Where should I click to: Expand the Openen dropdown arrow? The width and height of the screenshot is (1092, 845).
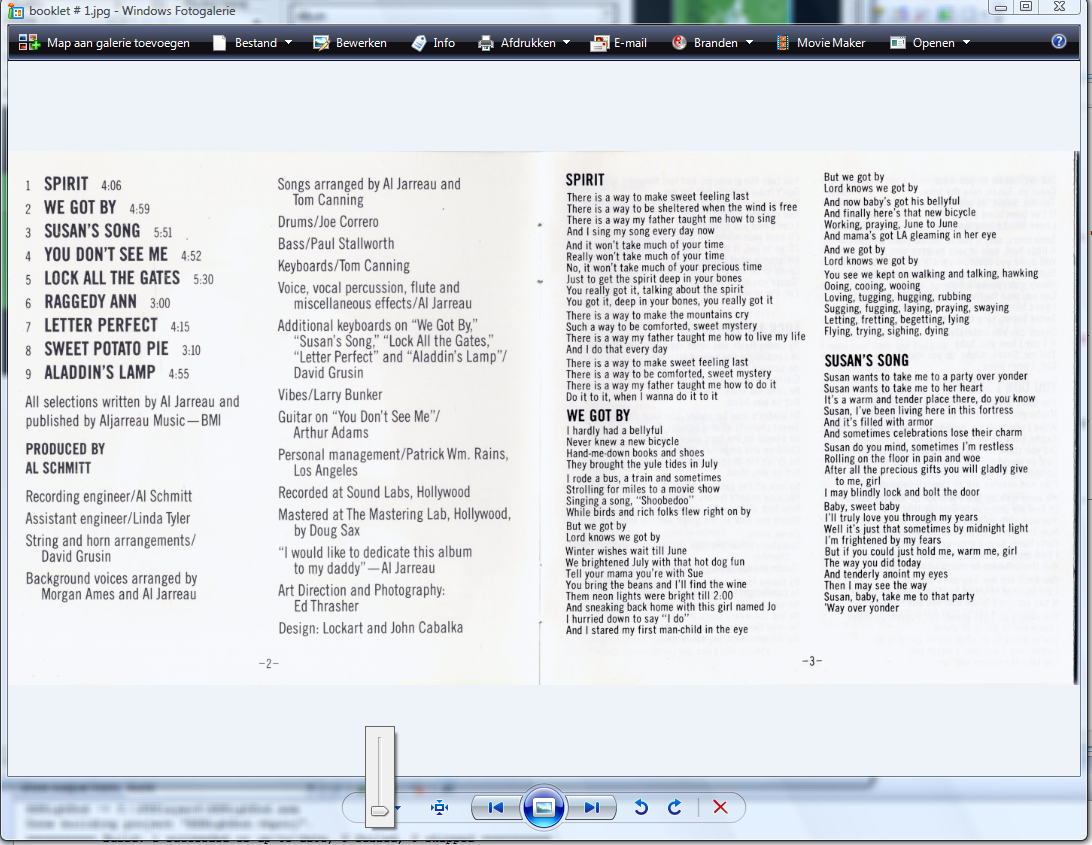click(967, 42)
